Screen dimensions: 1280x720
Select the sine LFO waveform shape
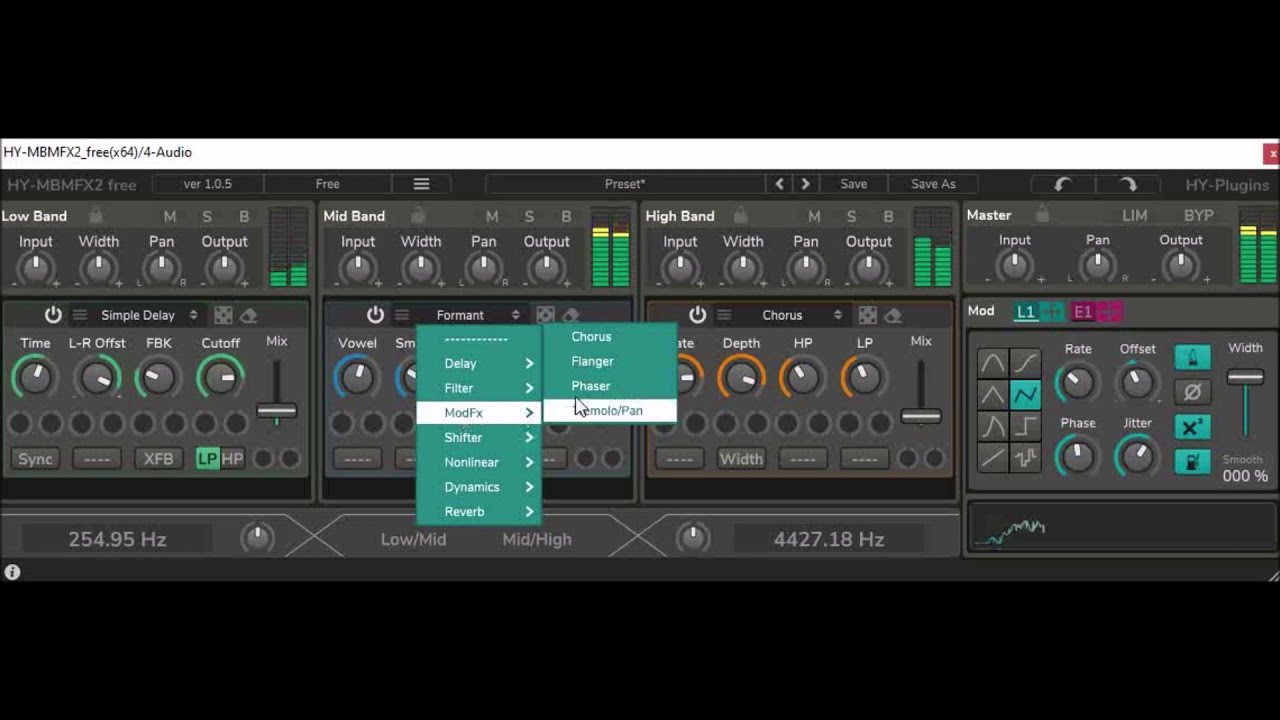[x=992, y=363]
